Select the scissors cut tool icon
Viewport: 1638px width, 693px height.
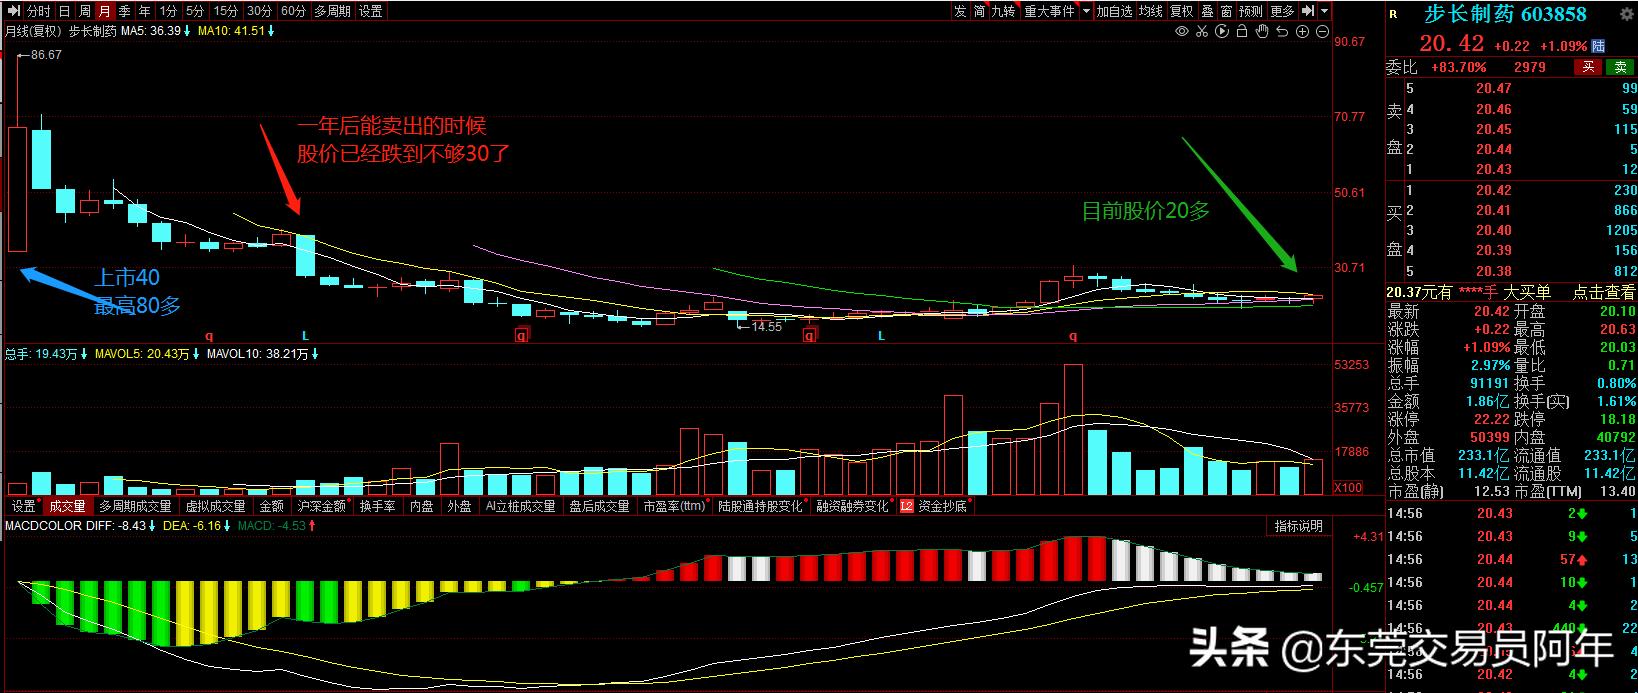click(1202, 31)
